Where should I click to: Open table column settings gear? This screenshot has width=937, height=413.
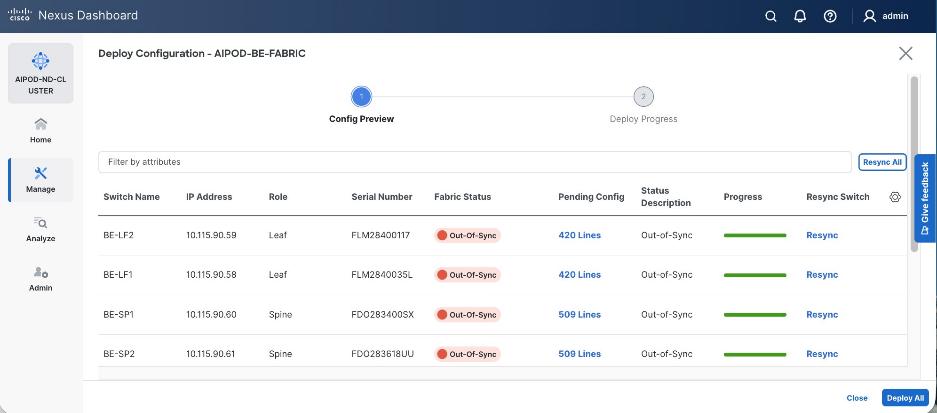(895, 197)
